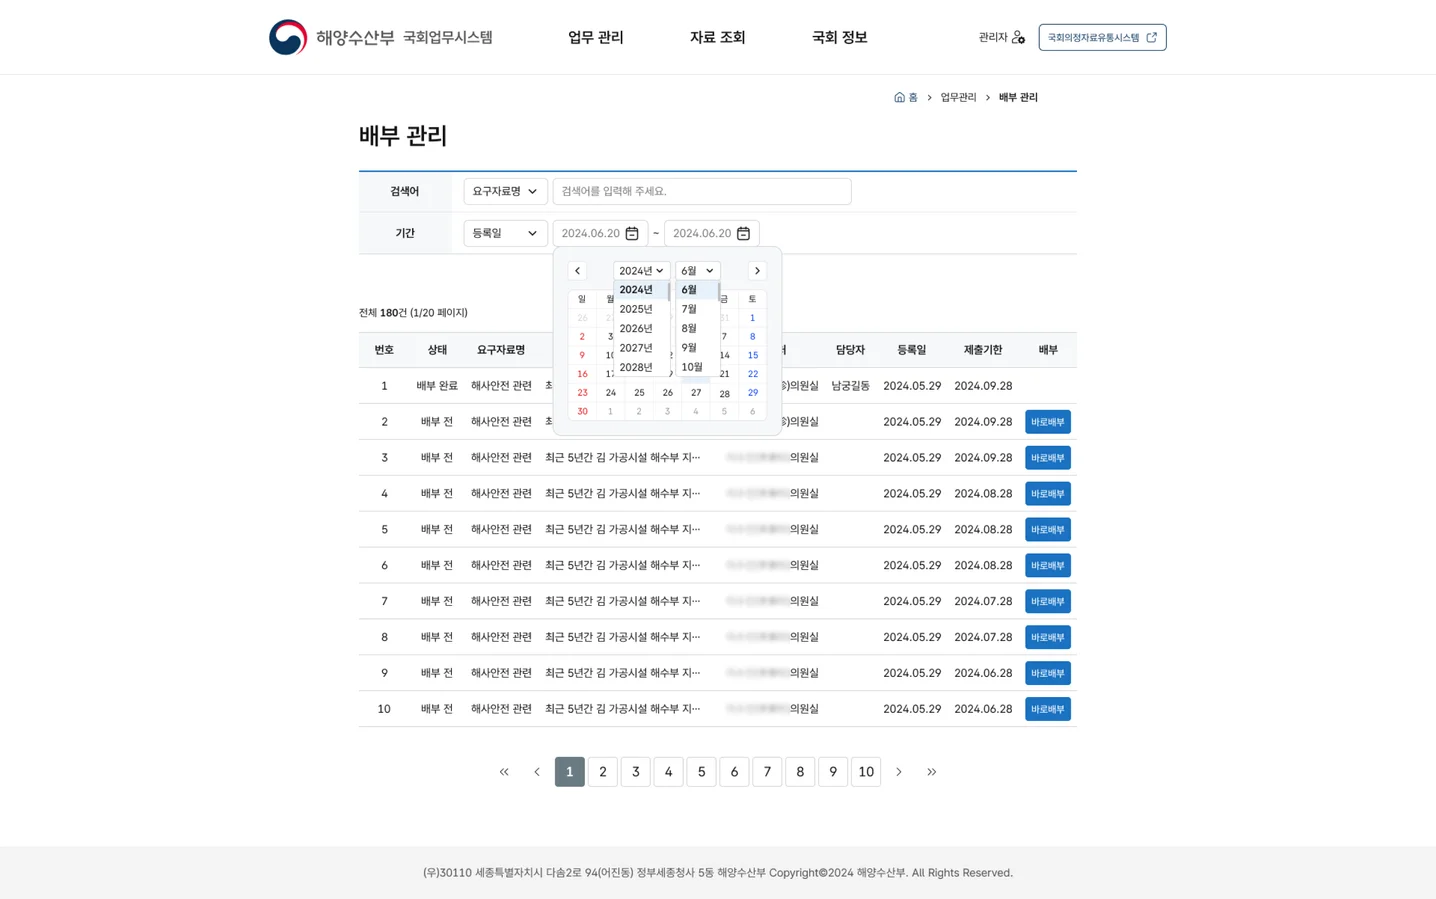Click the Ministry of Oceans logo emblem
The height and width of the screenshot is (899, 1436).
tap(288, 37)
